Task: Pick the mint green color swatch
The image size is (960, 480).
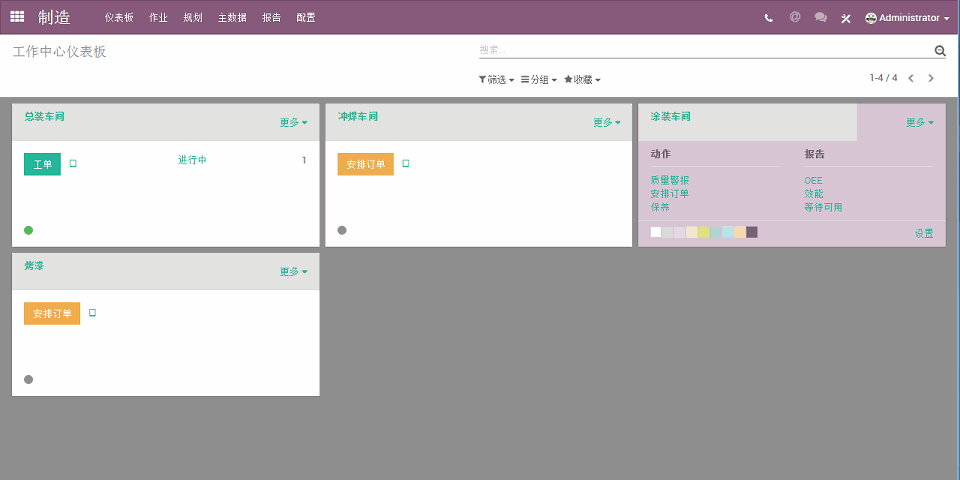Action: pos(716,232)
